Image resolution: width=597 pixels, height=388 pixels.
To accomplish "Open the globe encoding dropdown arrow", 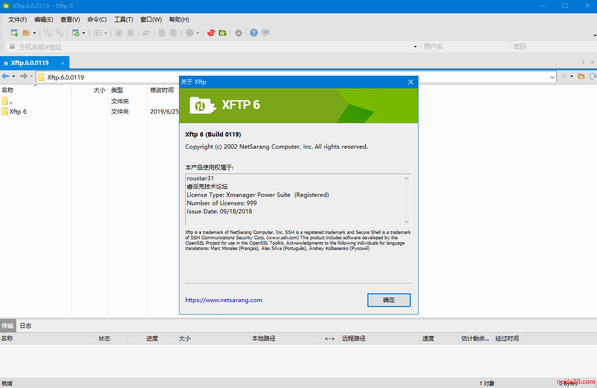I will pos(197,33).
